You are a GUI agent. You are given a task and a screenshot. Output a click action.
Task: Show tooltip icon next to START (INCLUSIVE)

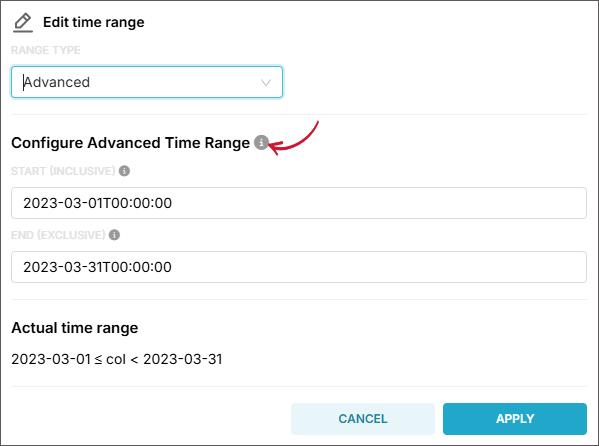coord(124,171)
